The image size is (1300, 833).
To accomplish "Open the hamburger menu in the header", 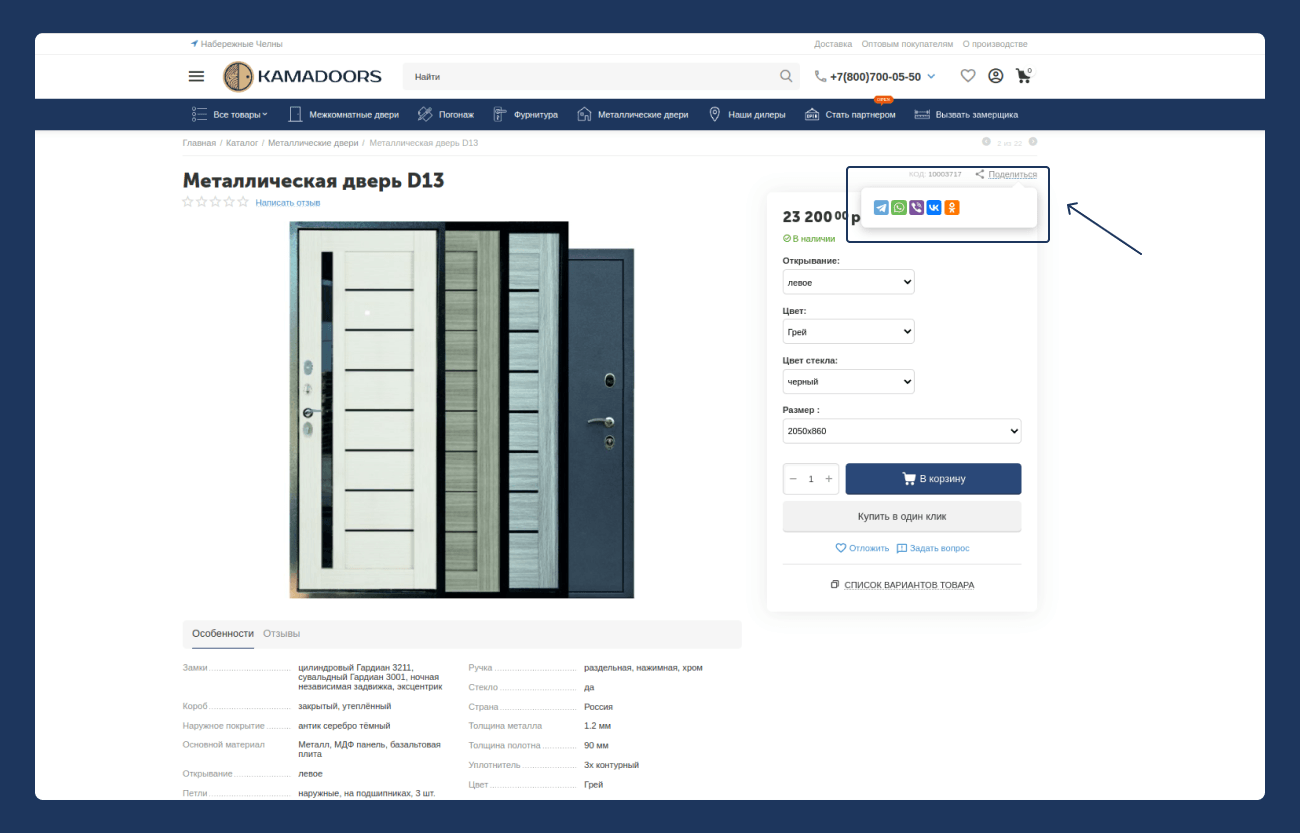I will (196, 76).
